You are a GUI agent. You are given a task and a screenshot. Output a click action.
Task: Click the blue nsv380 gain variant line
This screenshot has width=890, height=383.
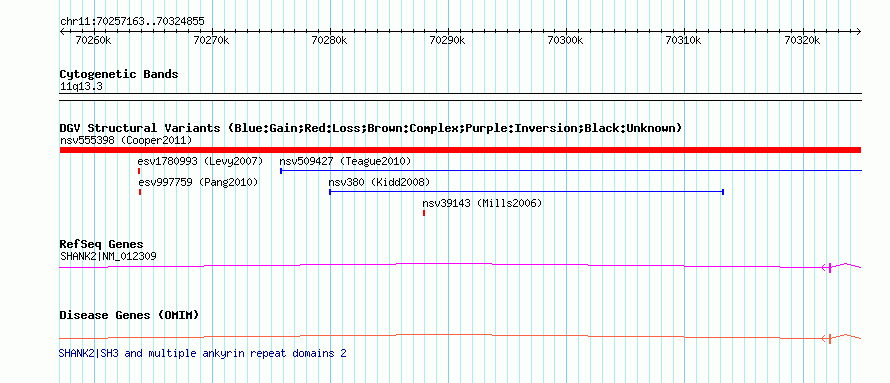point(526,192)
